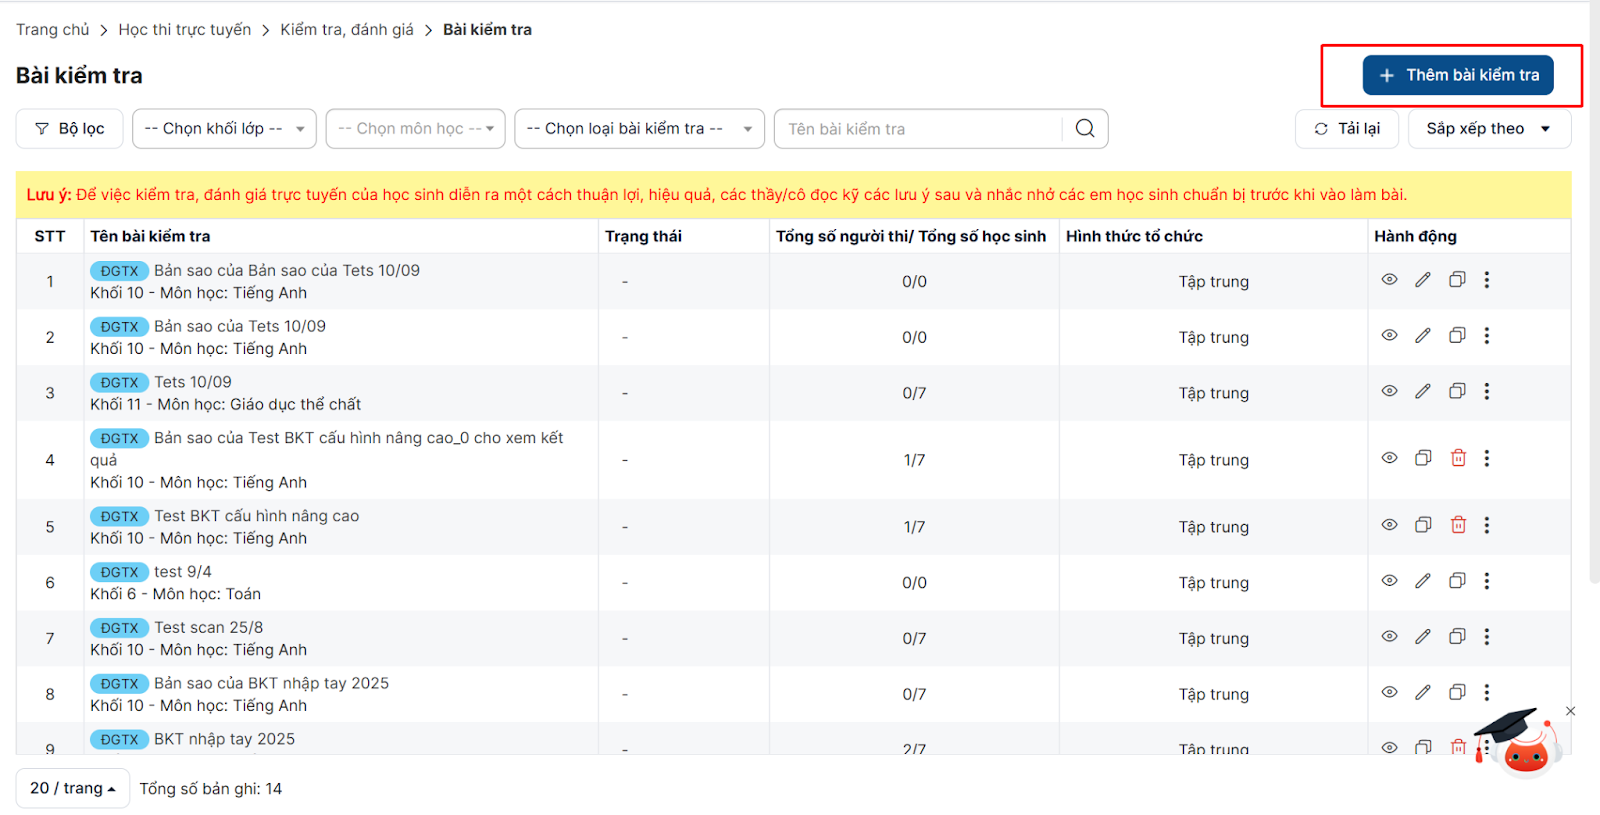This screenshot has width=1600, height=815.
Task: Change page size from '20 / trang'
Action: (x=72, y=788)
